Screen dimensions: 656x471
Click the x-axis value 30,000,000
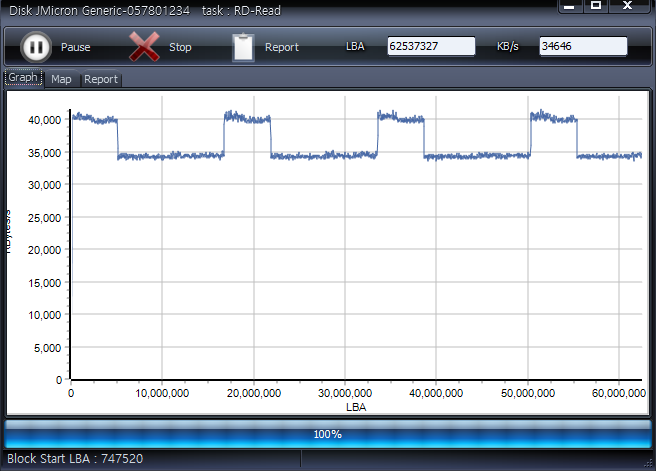(x=345, y=393)
